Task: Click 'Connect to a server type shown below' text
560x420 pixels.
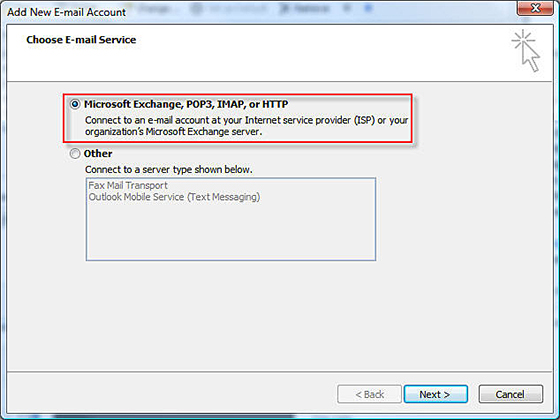Action: pyautogui.click(x=169, y=170)
